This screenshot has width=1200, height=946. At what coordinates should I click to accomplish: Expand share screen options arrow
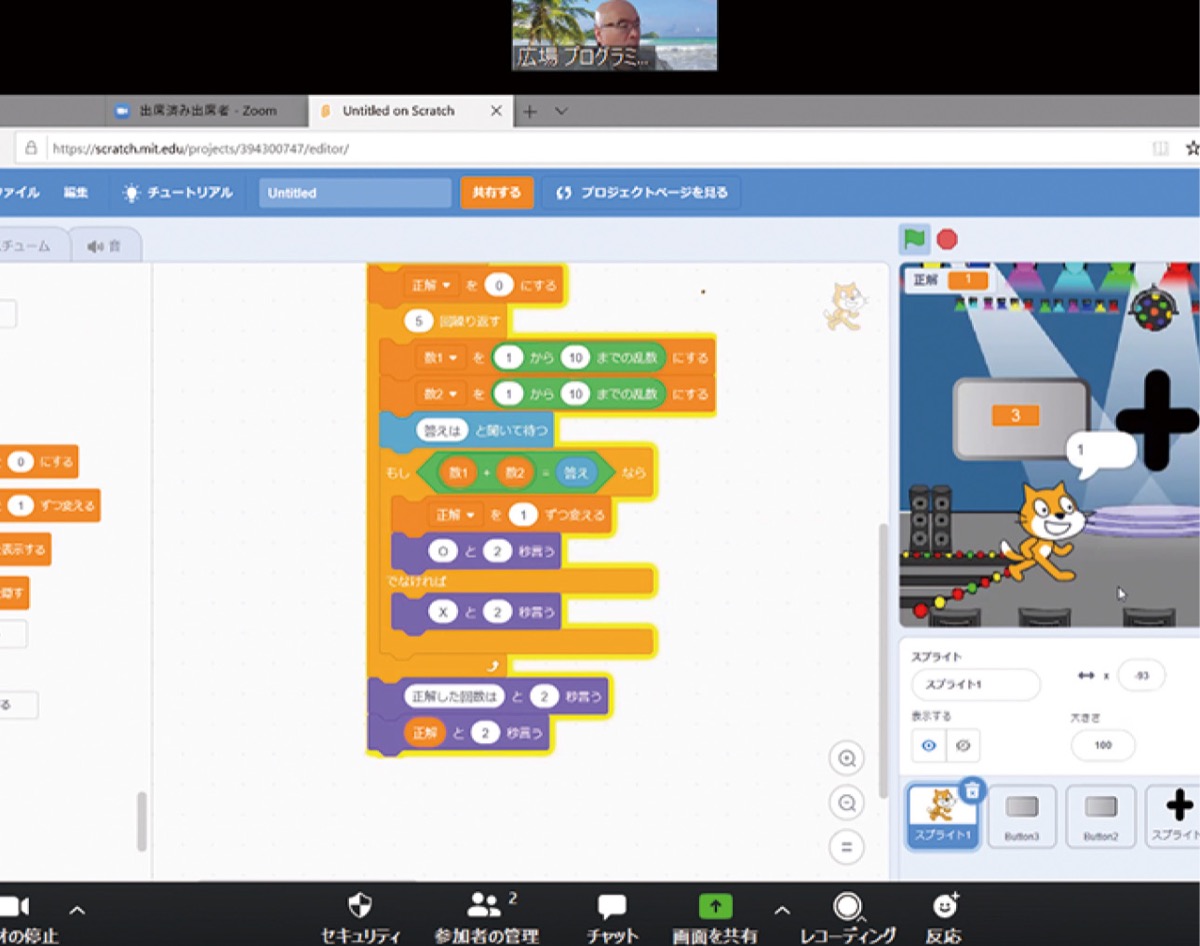tap(782, 910)
